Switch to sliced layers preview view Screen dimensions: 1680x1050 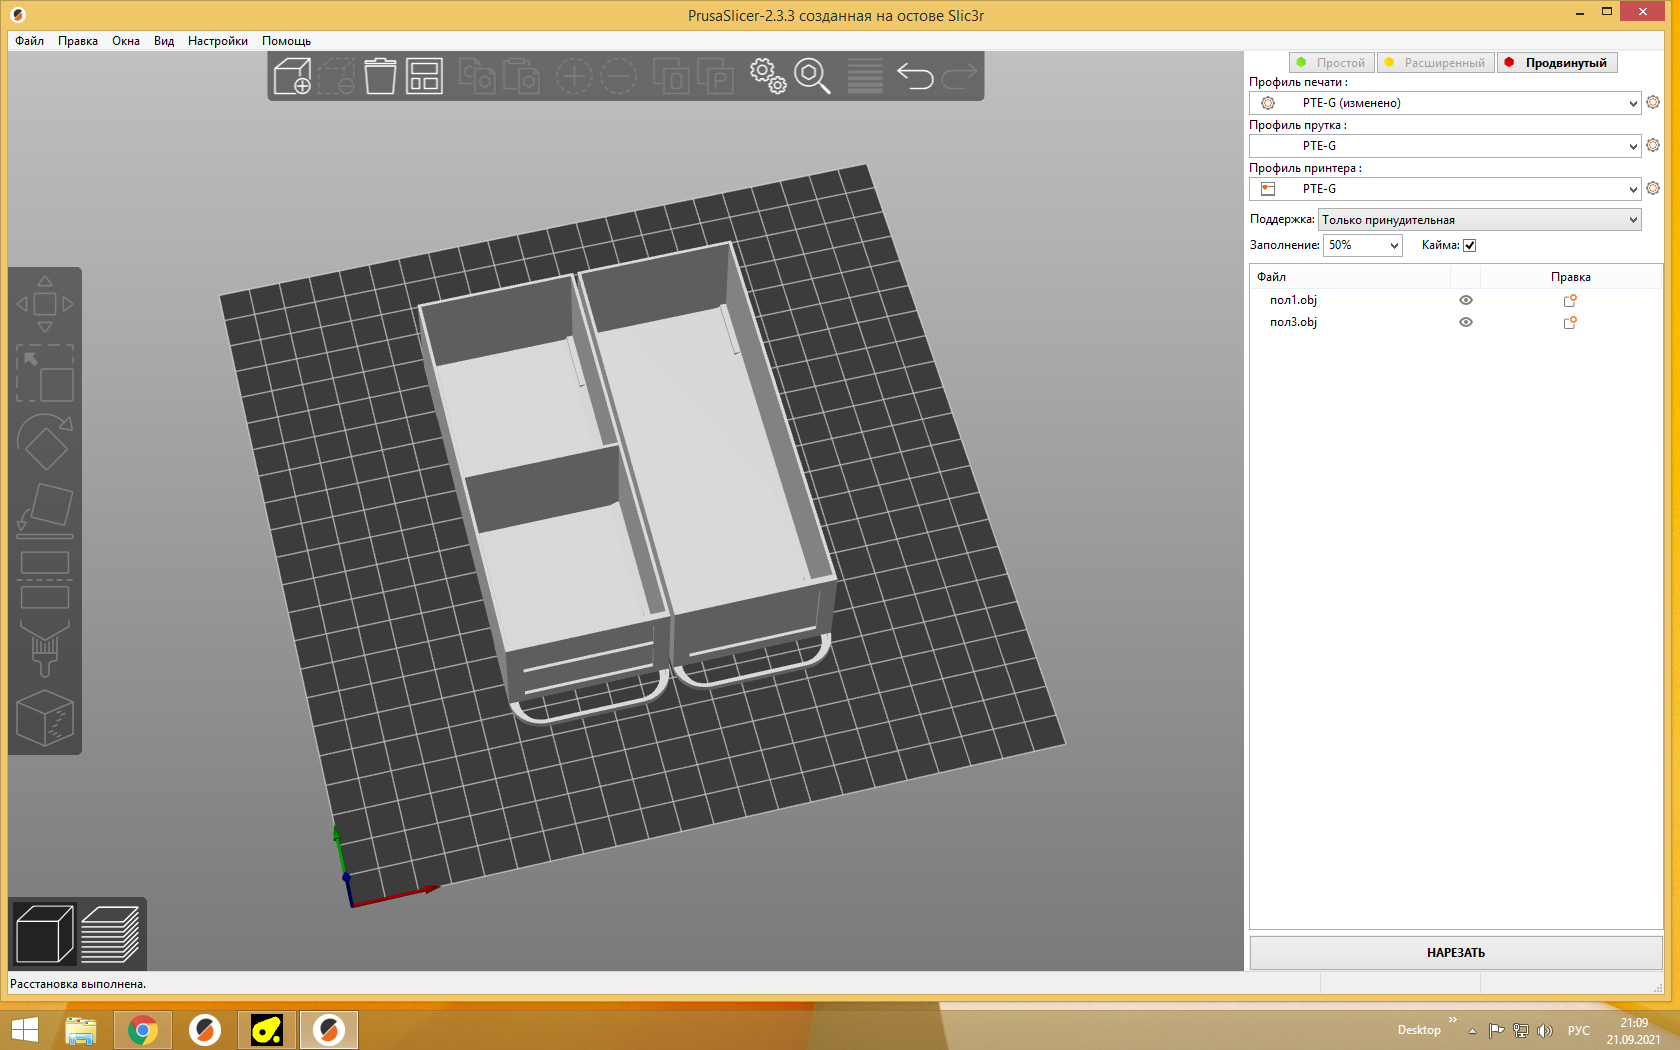click(x=110, y=934)
